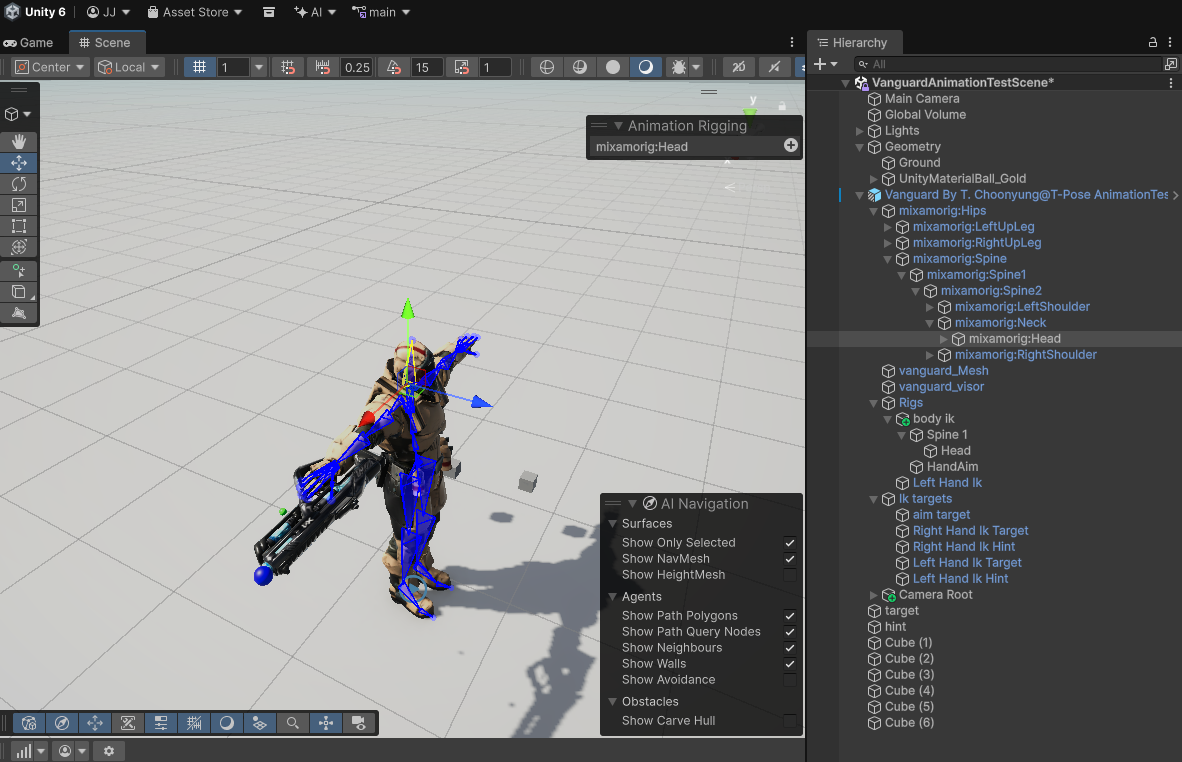This screenshot has width=1182, height=762.
Task: Toggle the crescent draw modes overlay button
Action: coord(226,723)
